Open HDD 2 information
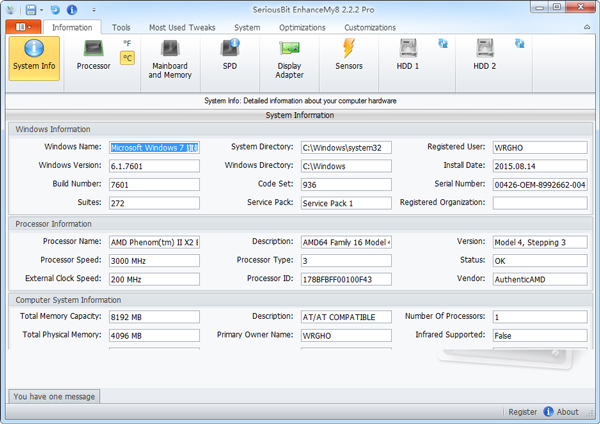 click(x=484, y=55)
